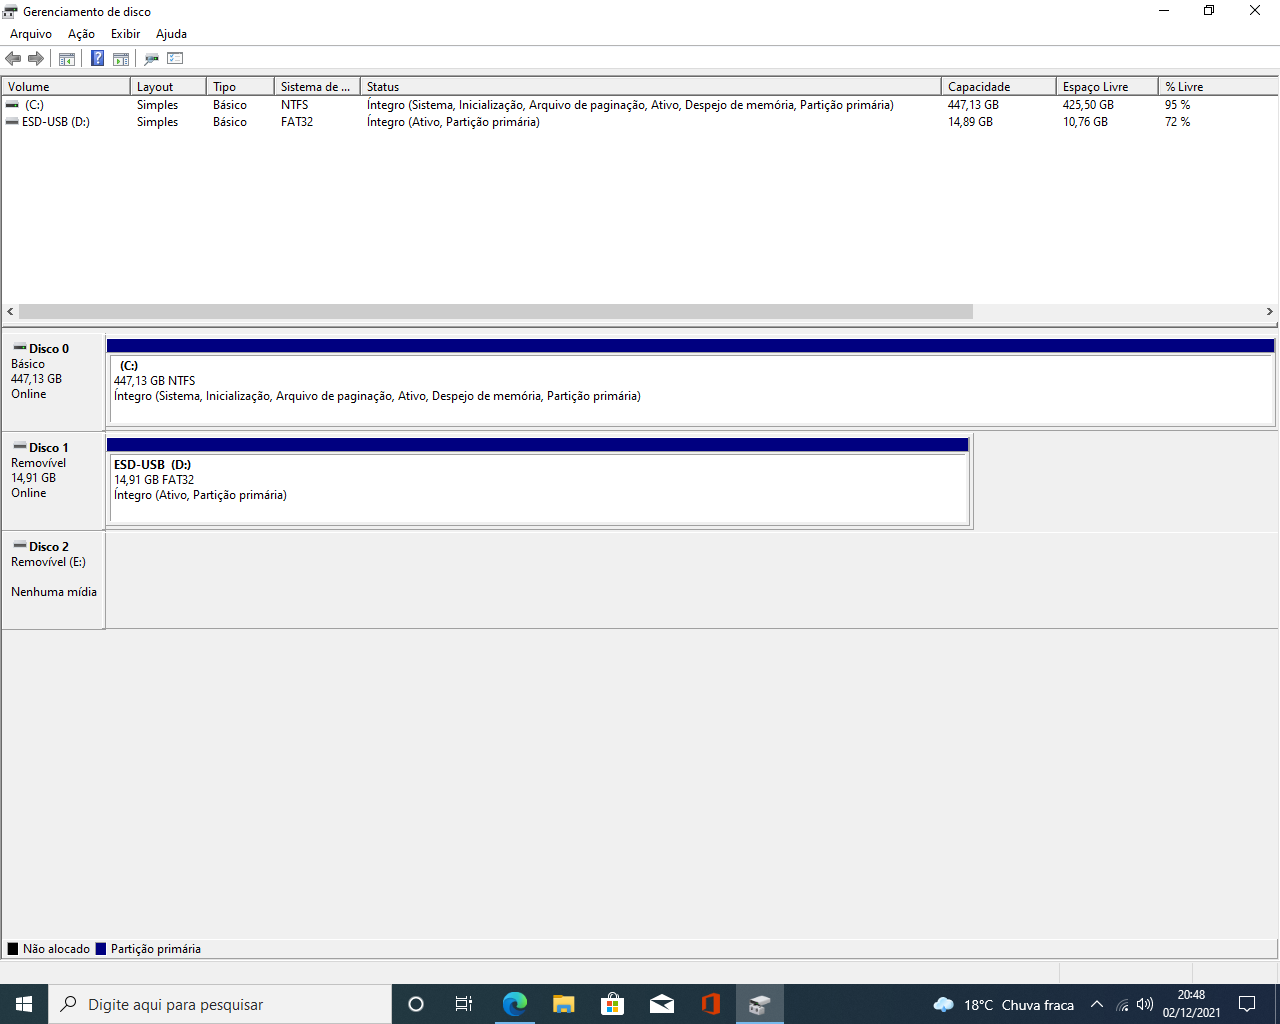Click the NTFS file system cell
The image size is (1280, 1024).
[294, 104]
